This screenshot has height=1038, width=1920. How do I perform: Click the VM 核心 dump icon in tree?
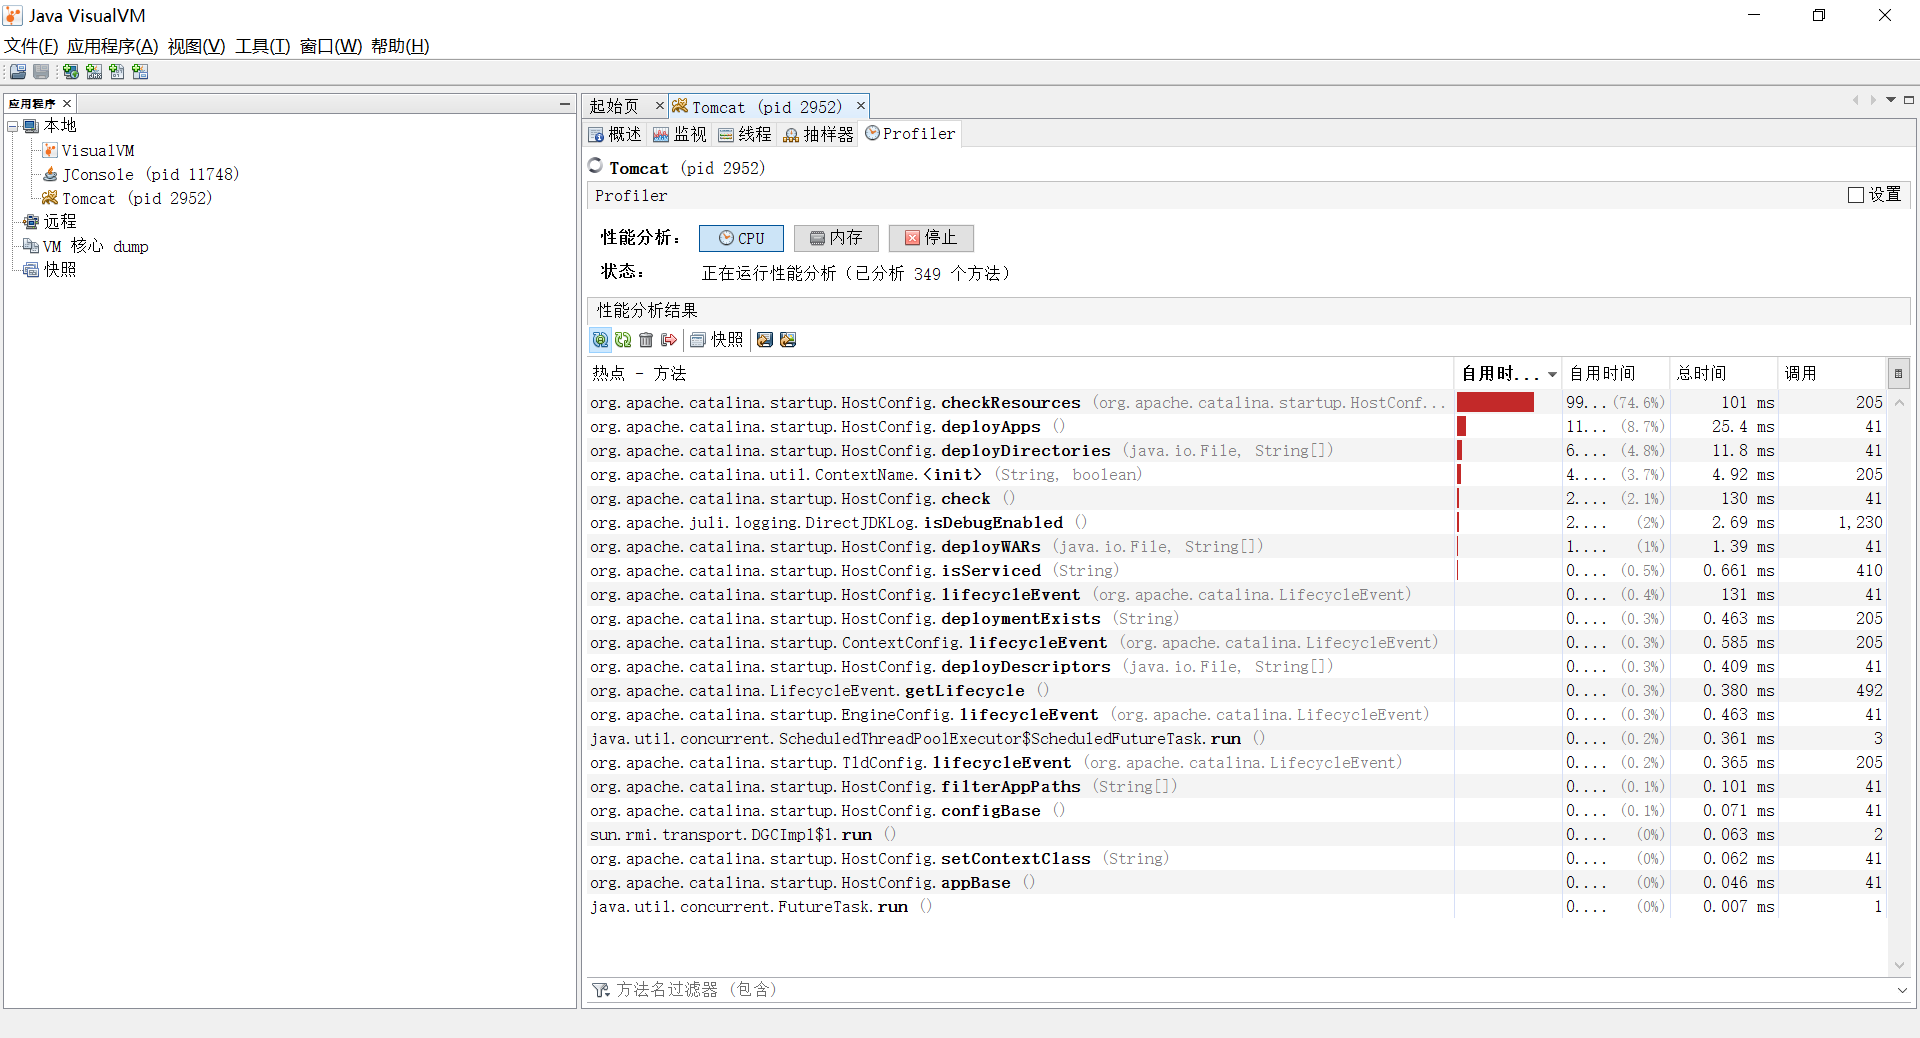[x=31, y=246]
